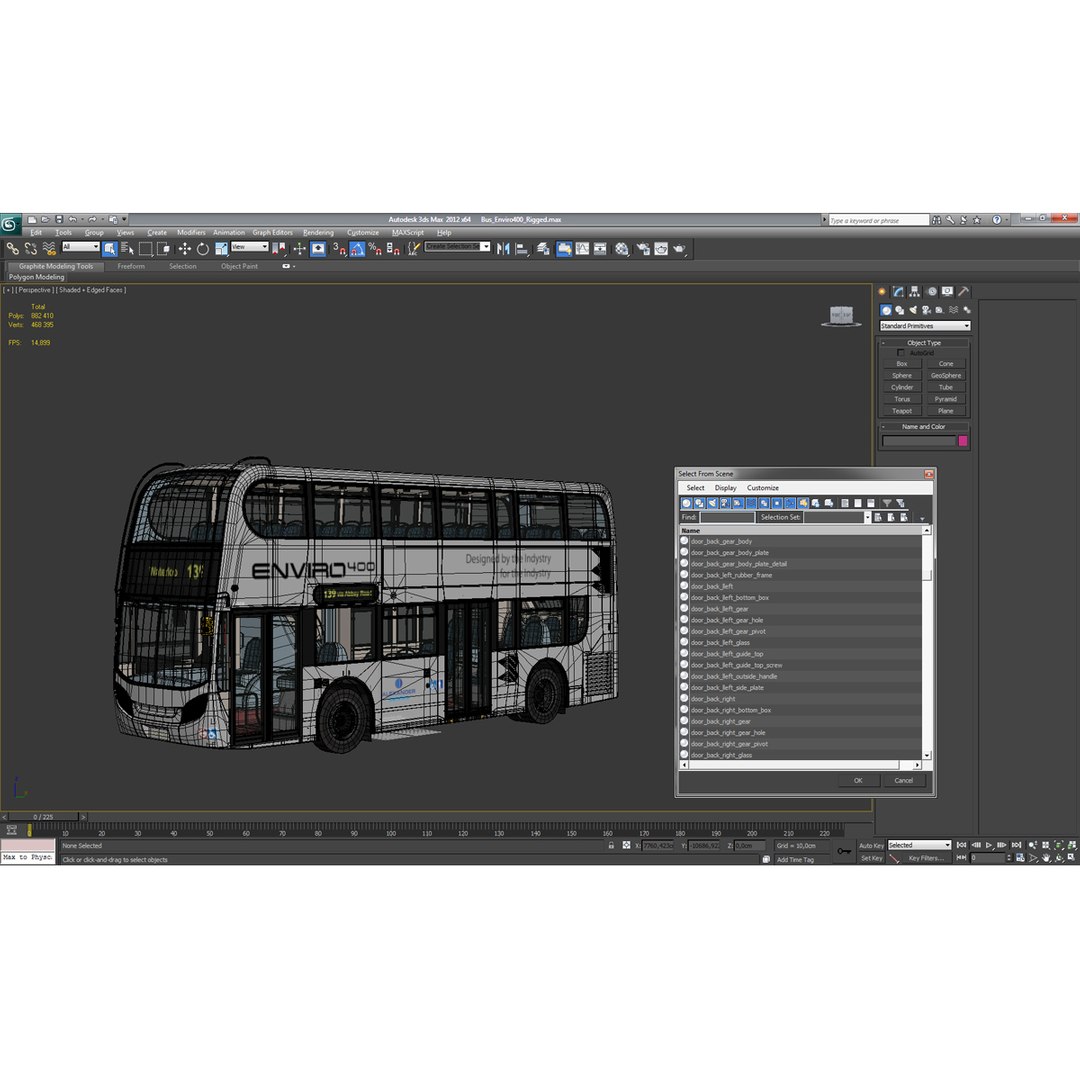Viewport: 1080px width, 1080px height.
Task: Open the Modifiers menu
Action: pyautogui.click(x=191, y=233)
